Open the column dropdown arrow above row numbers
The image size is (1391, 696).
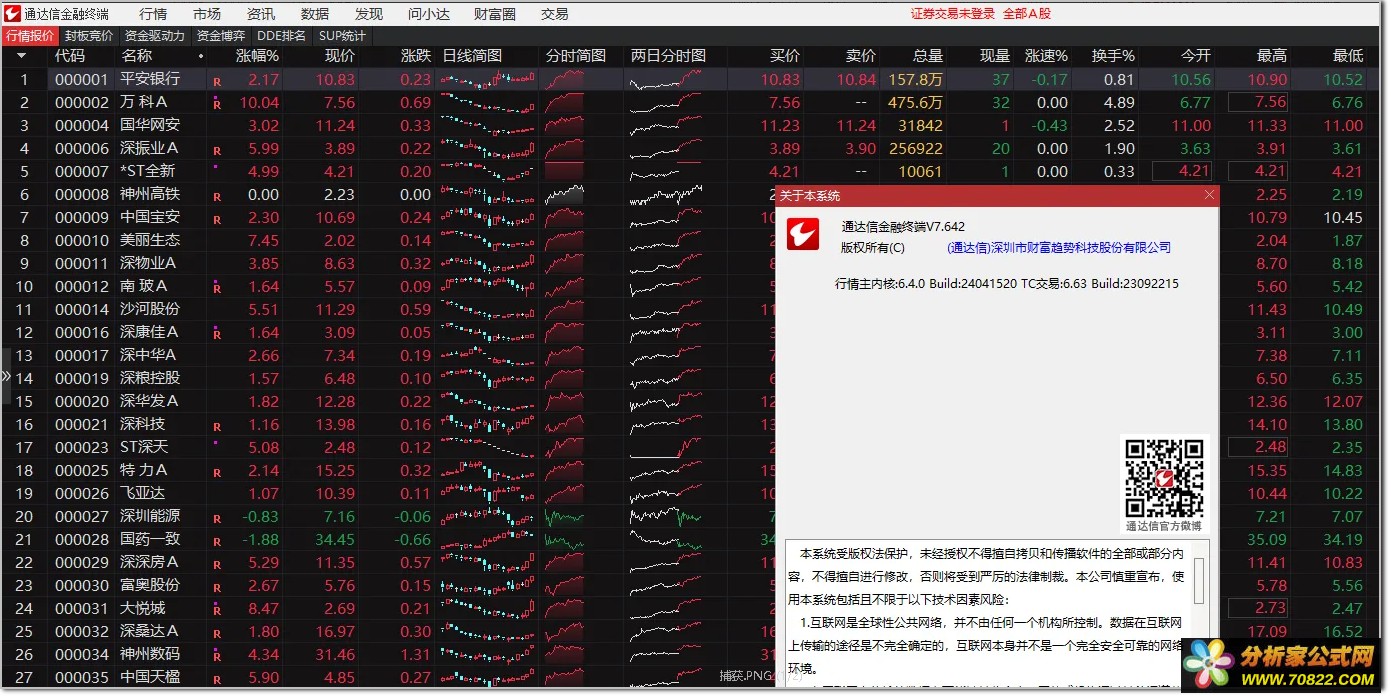pos(22,56)
